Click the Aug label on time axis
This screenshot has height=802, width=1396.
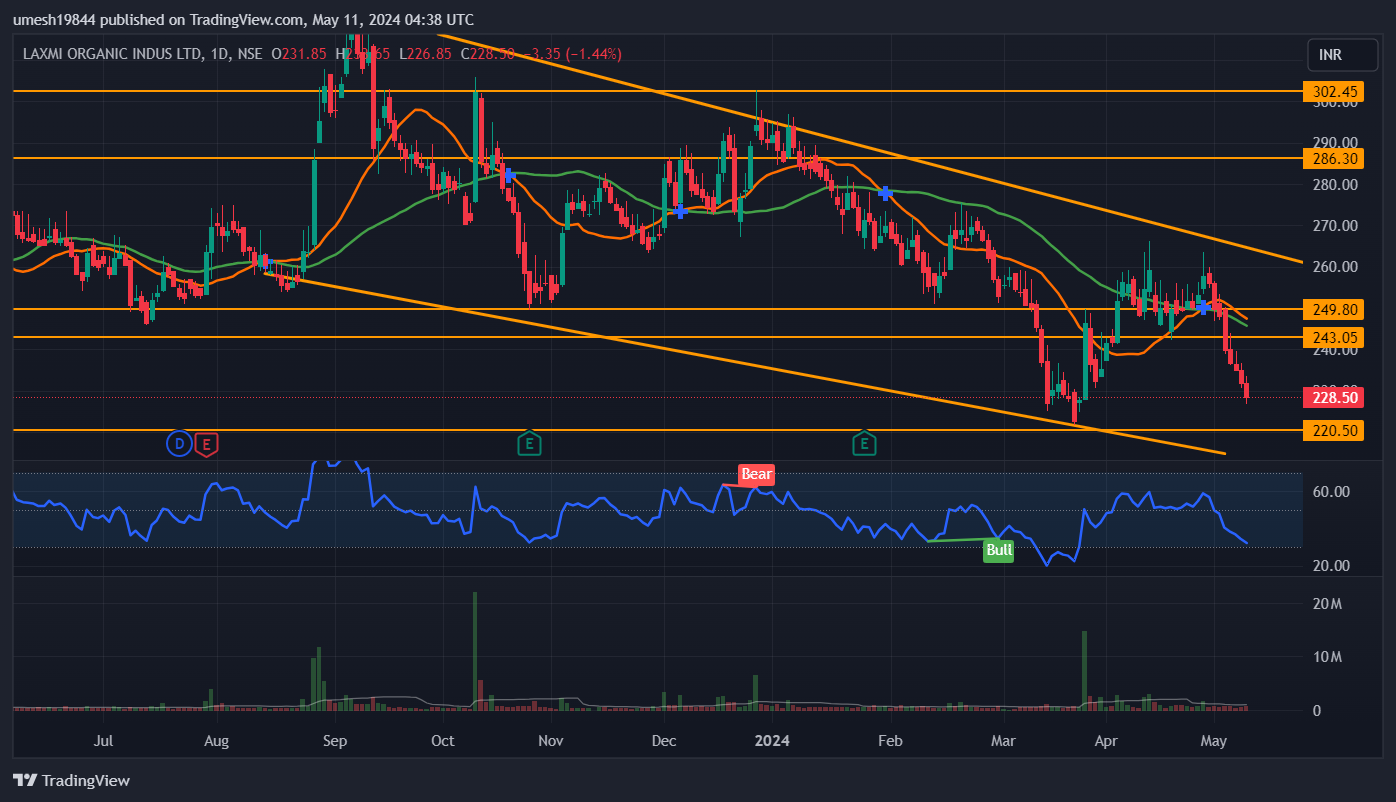pyautogui.click(x=216, y=742)
